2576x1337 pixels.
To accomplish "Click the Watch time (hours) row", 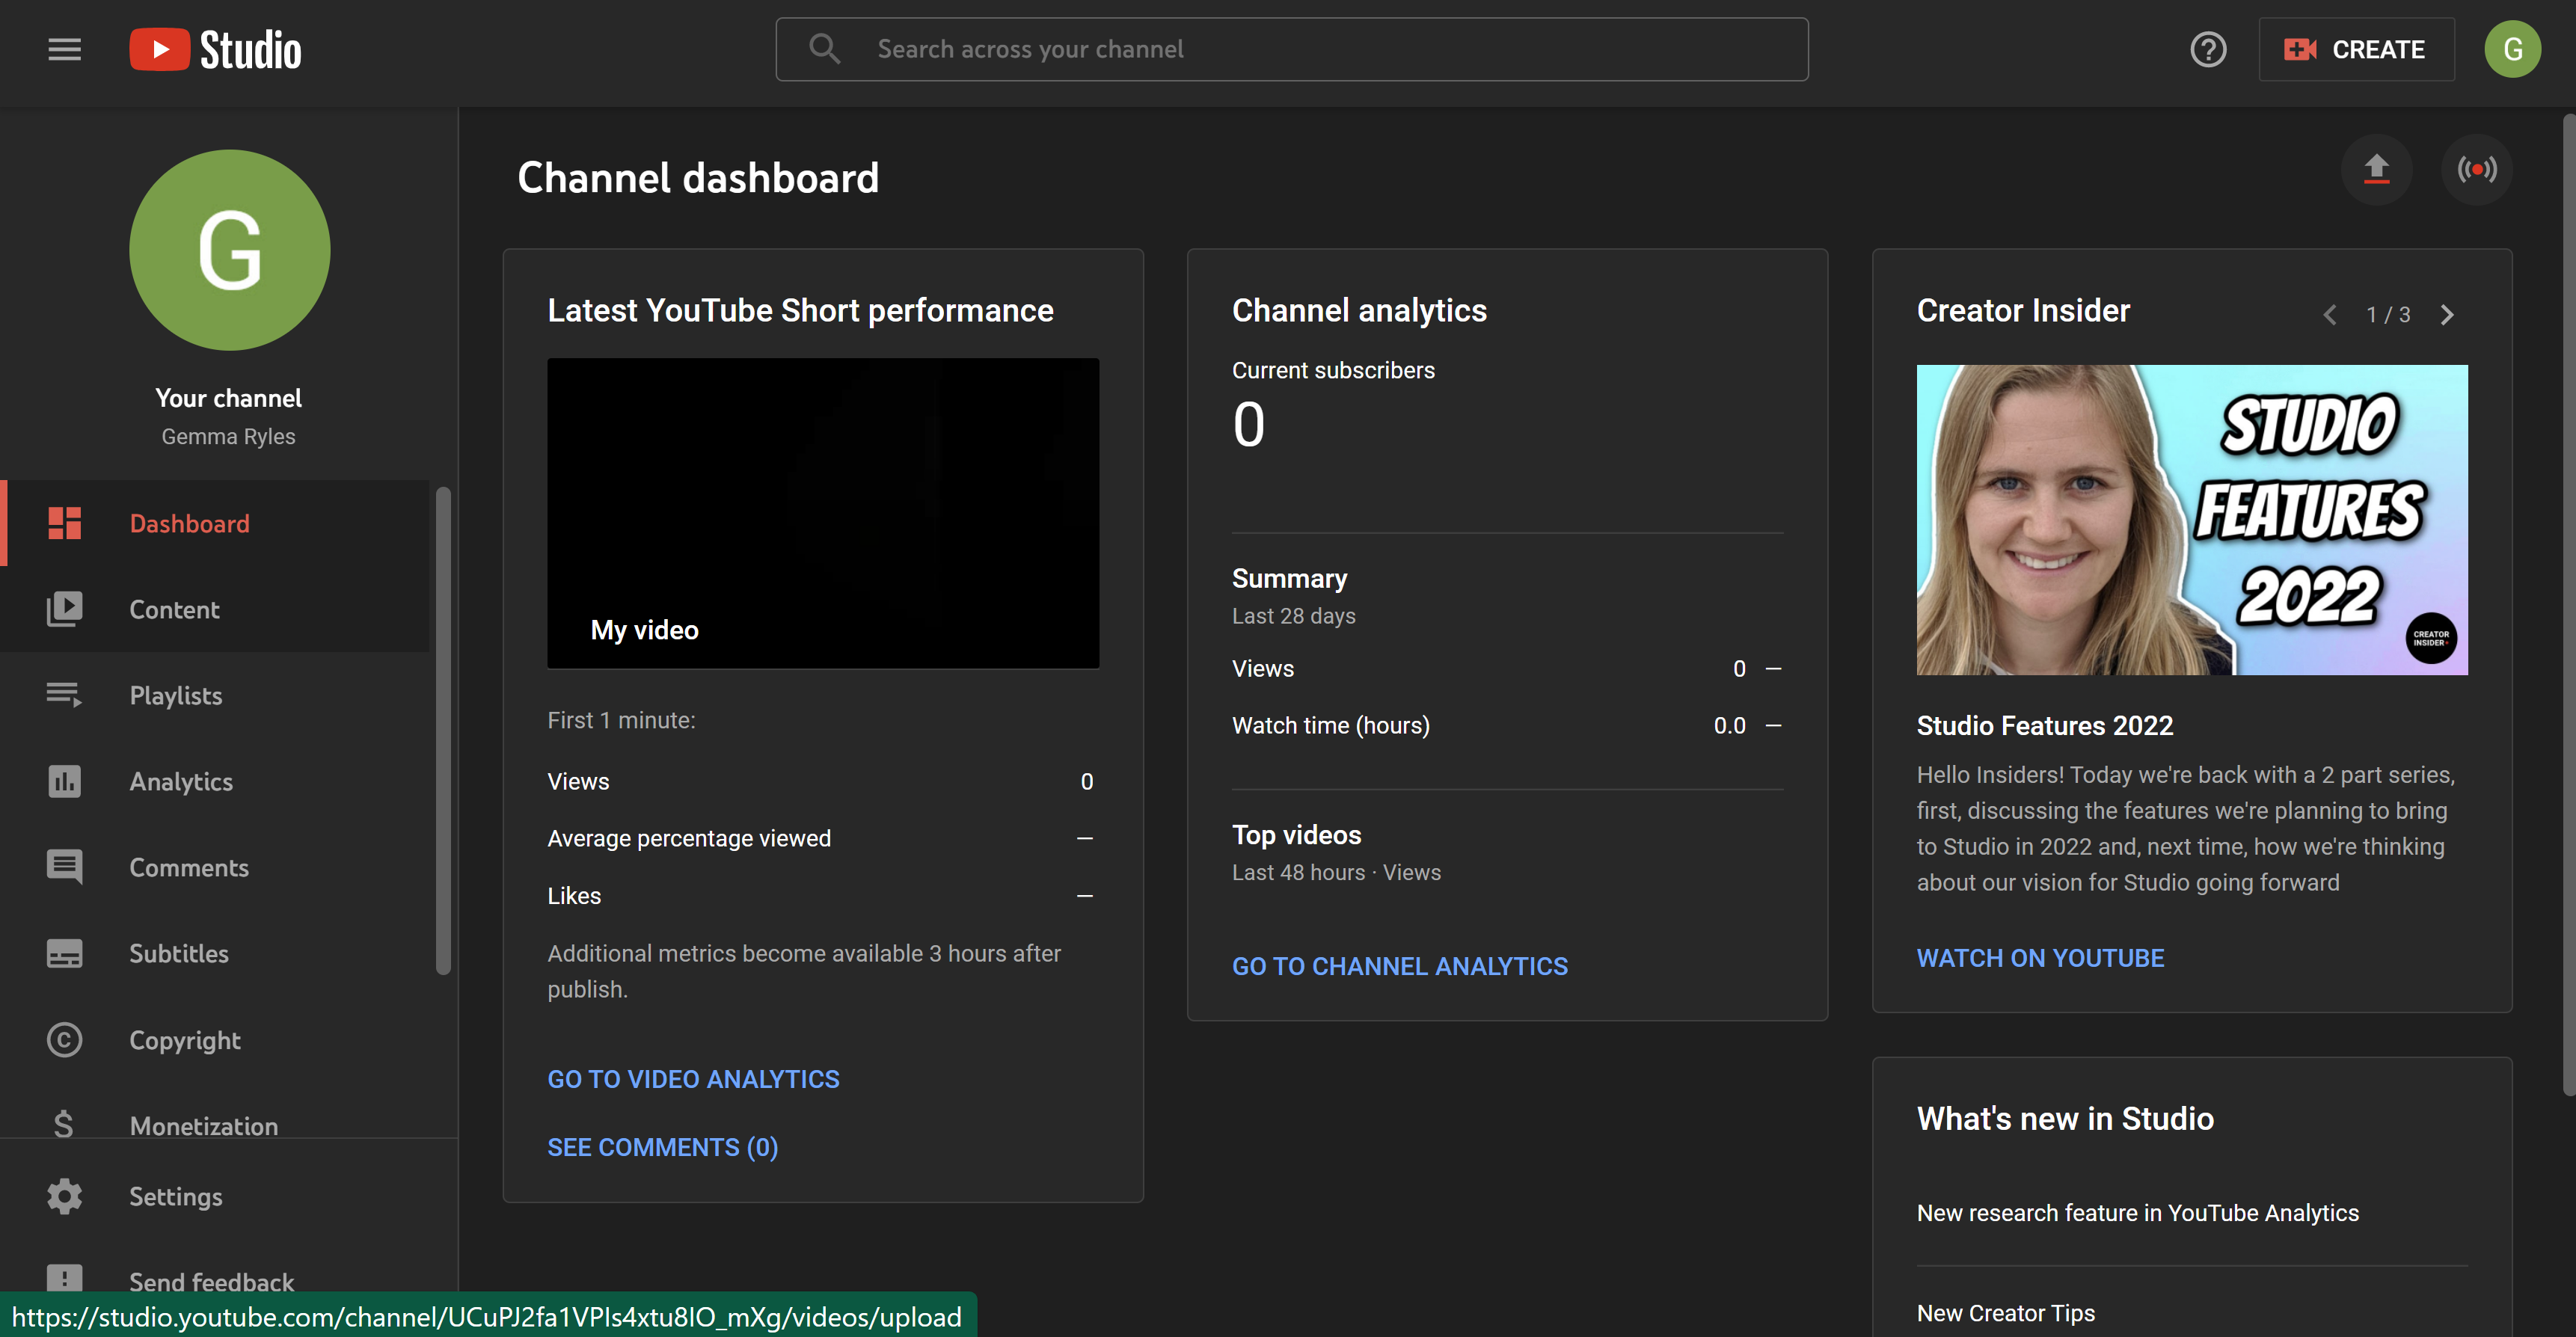I will coord(1507,725).
